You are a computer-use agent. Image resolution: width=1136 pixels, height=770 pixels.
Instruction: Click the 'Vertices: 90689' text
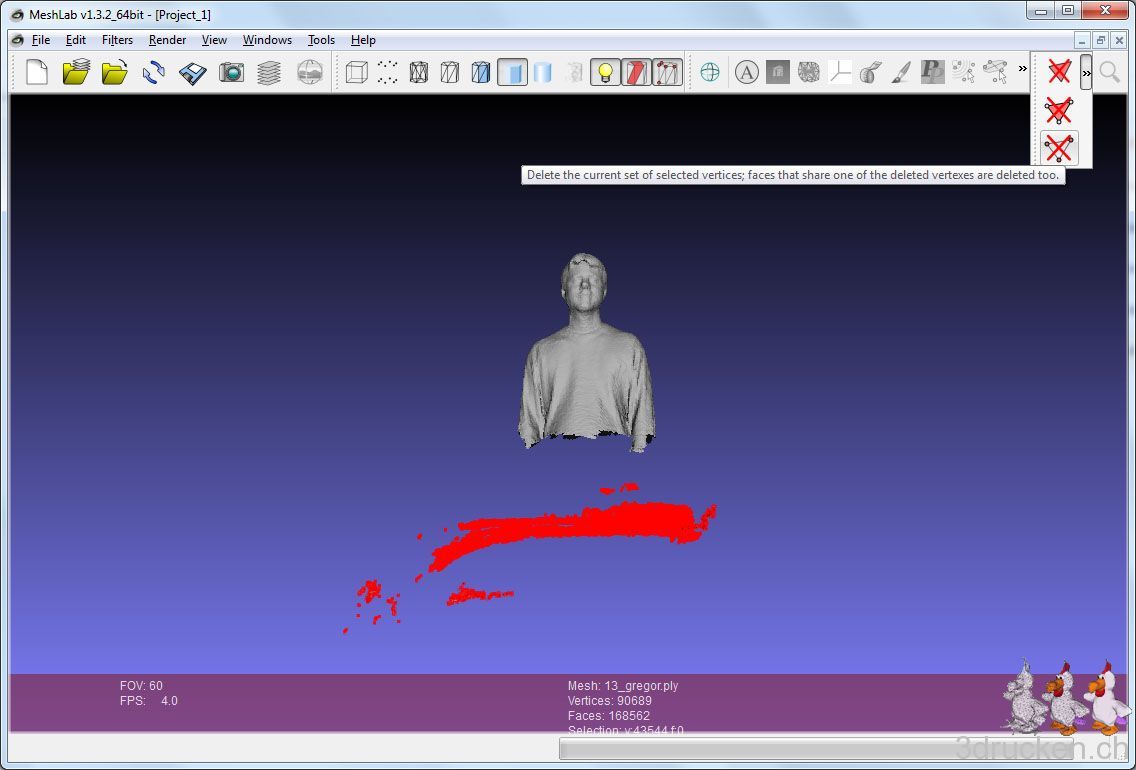pyautogui.click(x=609, y=700)
